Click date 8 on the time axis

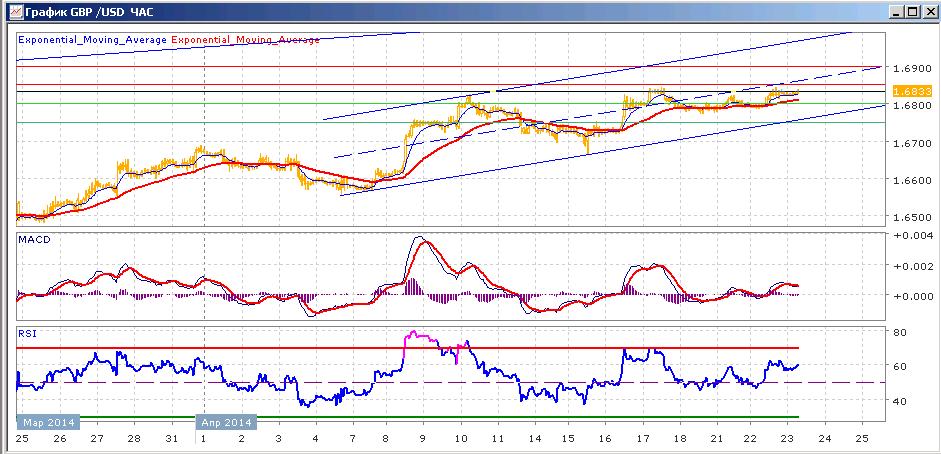385,439
